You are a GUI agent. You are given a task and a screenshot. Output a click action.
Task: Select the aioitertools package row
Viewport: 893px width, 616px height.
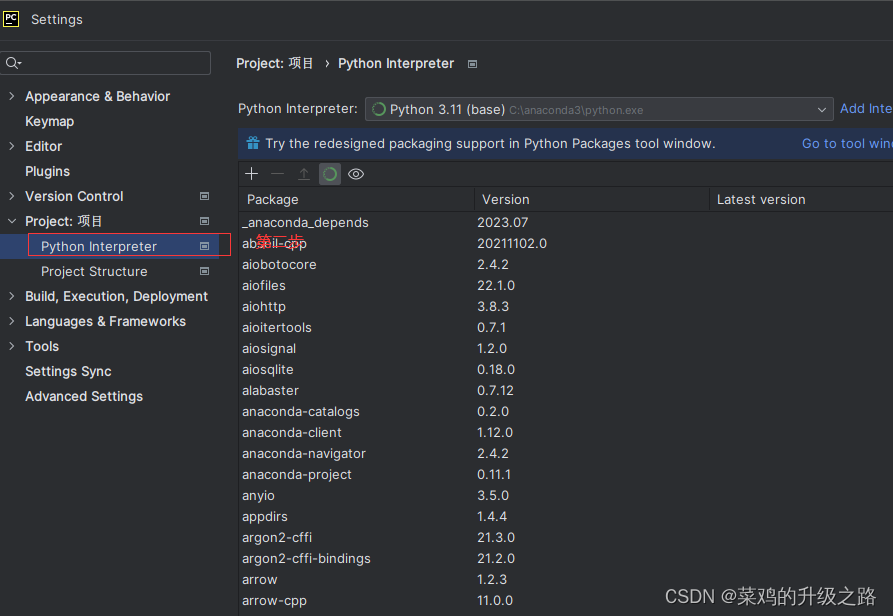(566, 328)
